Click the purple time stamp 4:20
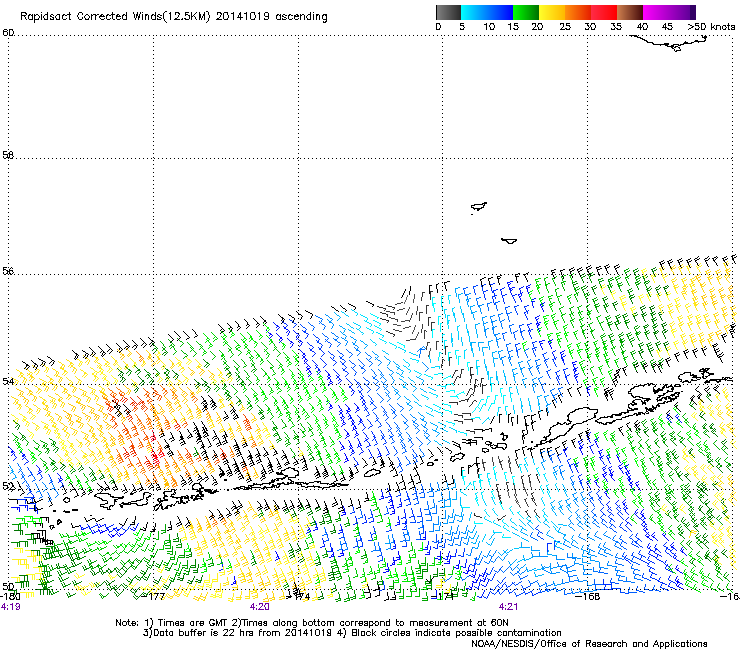 click(x=260, y=607)
